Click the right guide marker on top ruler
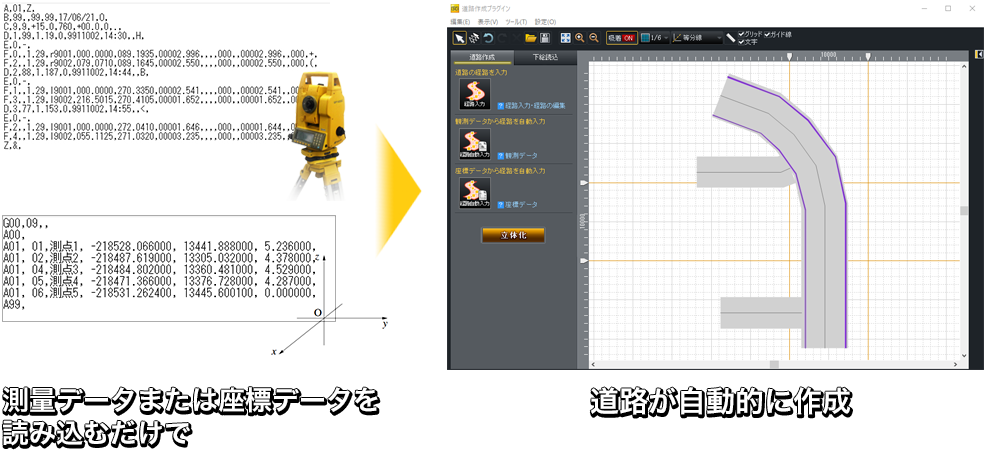 [x=868, y=57]
